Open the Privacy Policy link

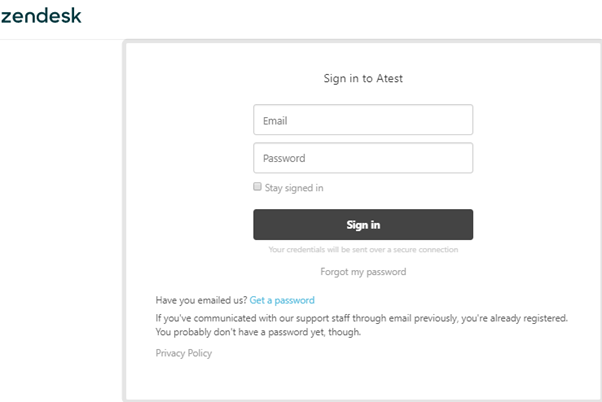pos(184,353)
